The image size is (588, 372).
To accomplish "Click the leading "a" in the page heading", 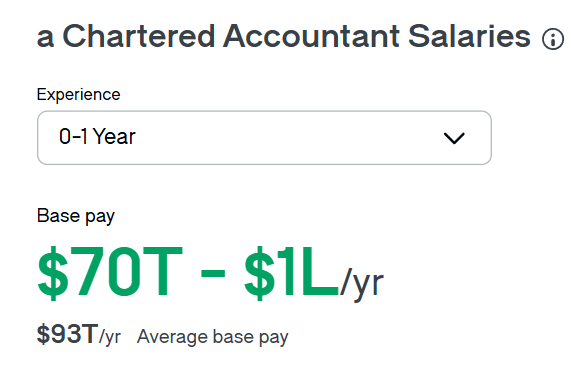I will click(45, 39).
